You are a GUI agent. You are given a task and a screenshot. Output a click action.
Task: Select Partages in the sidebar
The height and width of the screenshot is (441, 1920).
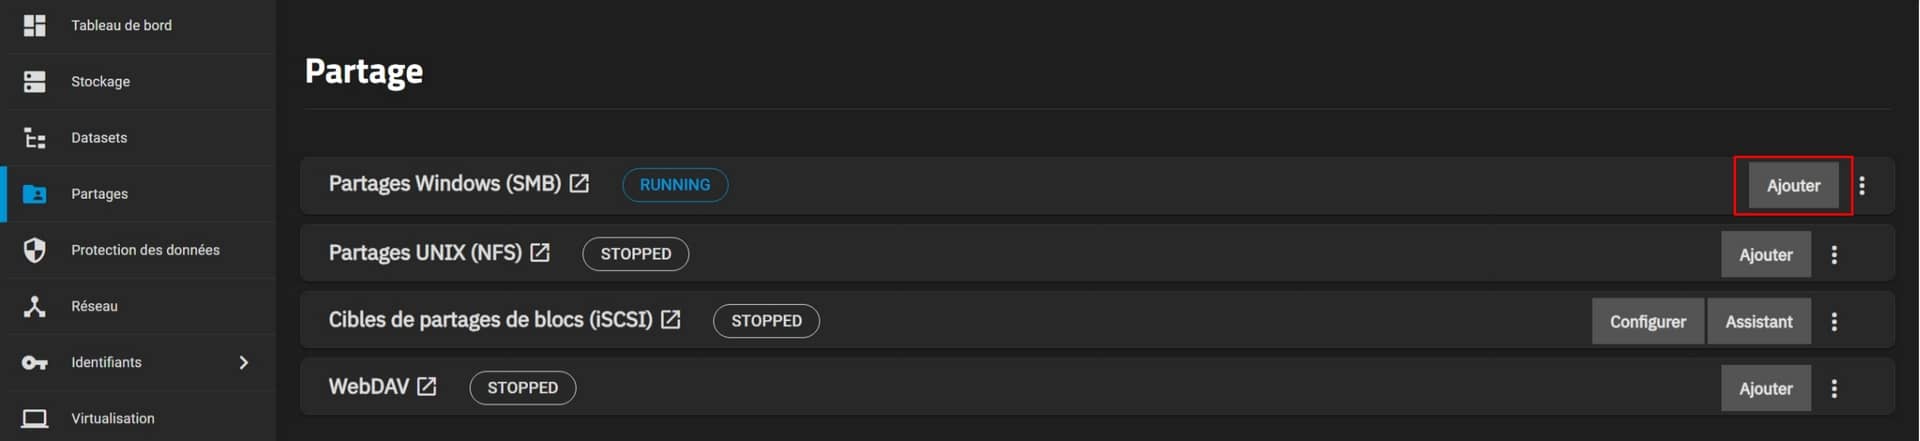point(99,194)
